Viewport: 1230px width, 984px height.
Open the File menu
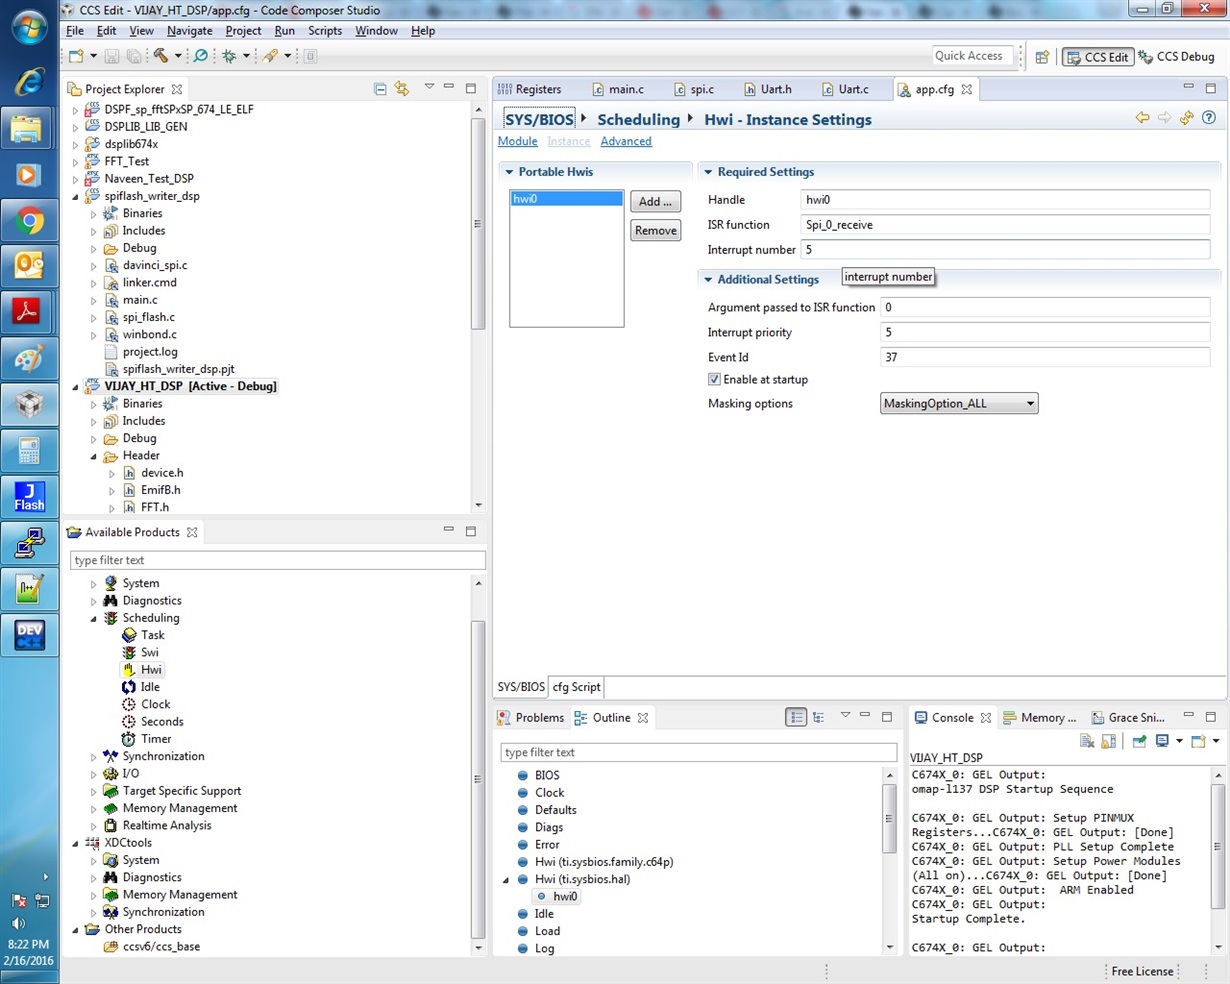[x=75, y=31]
